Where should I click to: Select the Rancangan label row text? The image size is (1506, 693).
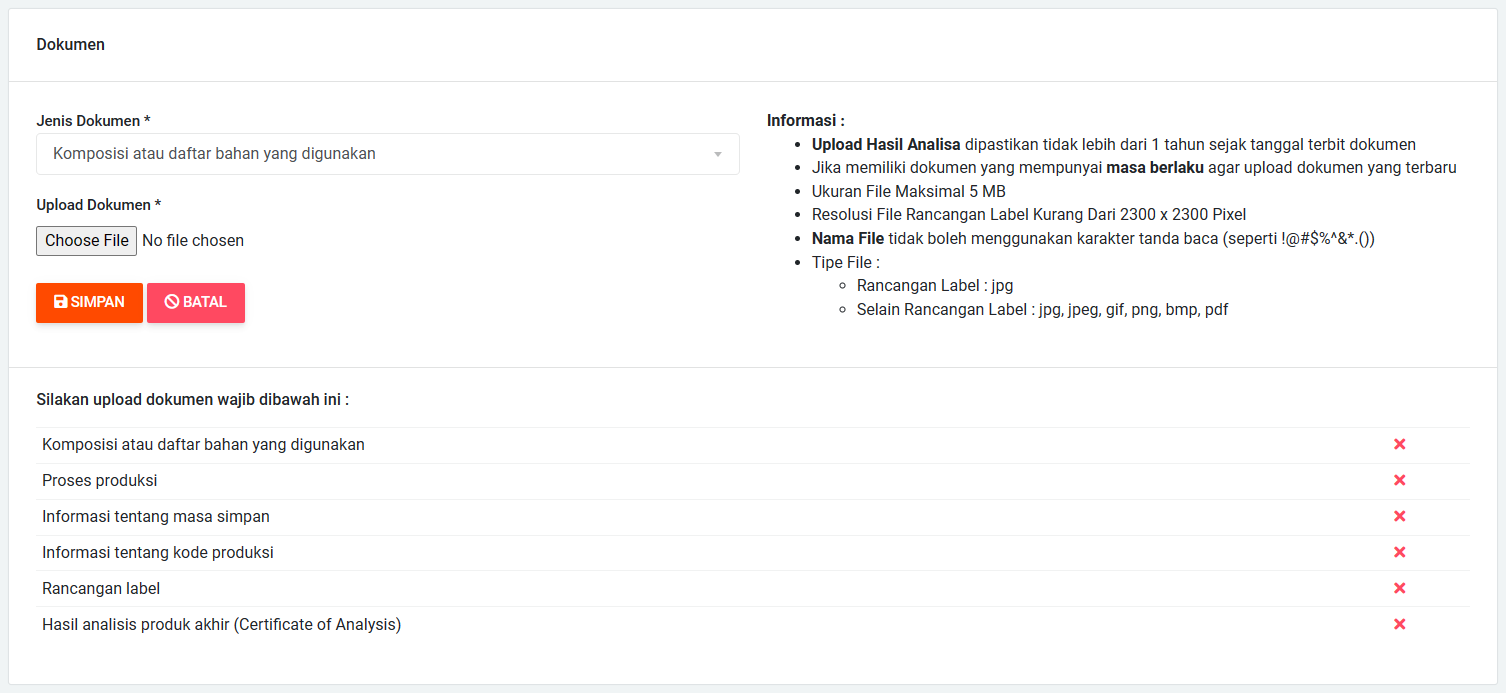click(101, 588)
